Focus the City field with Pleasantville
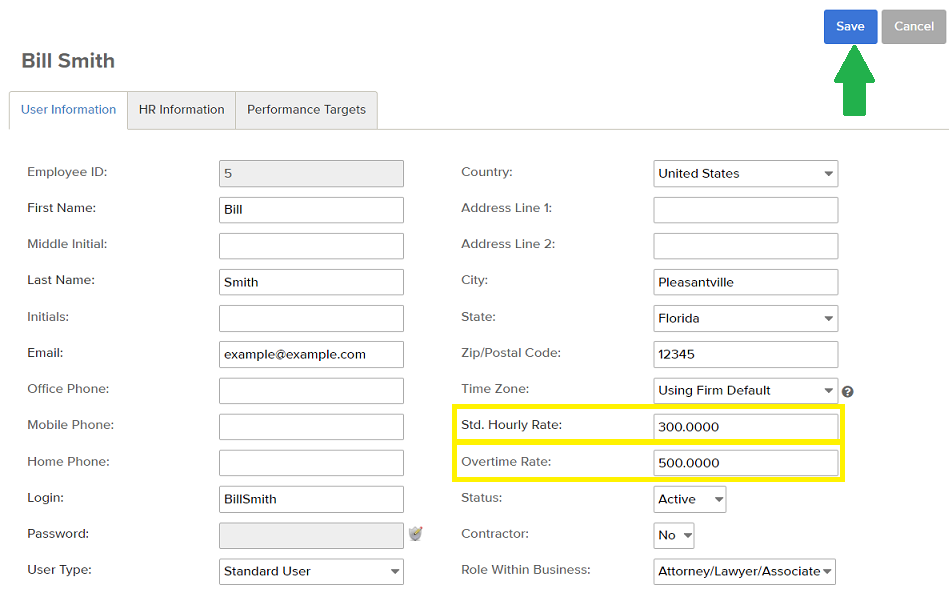Screen dimensions: 949x597 [746, 282]
